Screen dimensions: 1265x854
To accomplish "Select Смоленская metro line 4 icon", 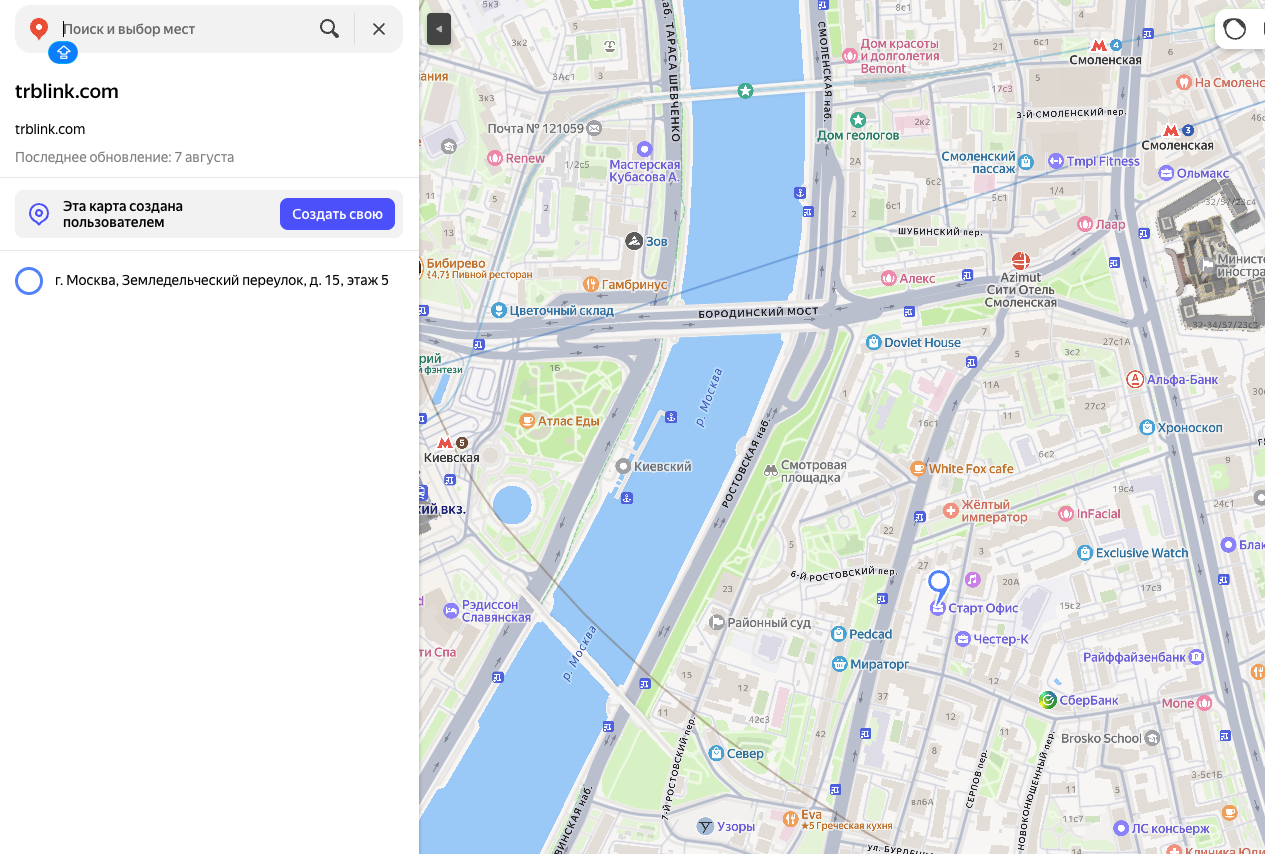I will point(1099,45).
